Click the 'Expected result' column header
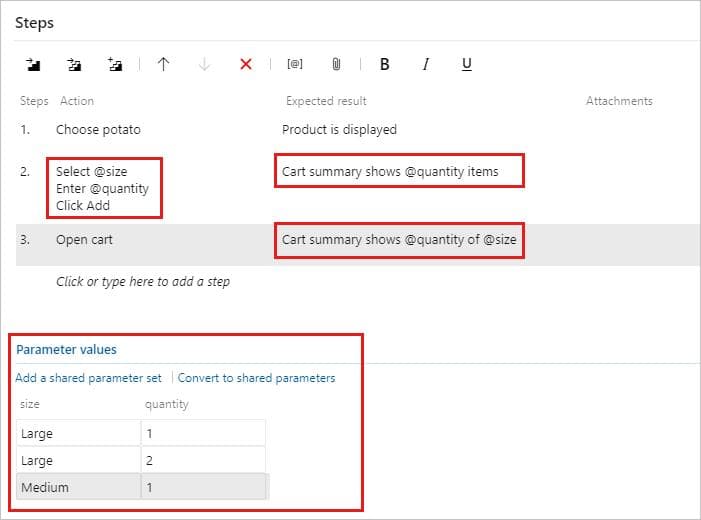The height and width of the screenshot is (520, 701). click(x=326, y=101)
